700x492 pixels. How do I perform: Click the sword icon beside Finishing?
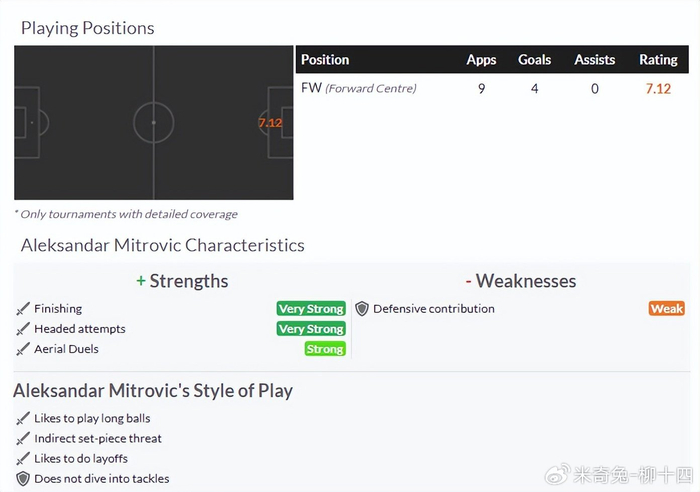coord(23,309)
